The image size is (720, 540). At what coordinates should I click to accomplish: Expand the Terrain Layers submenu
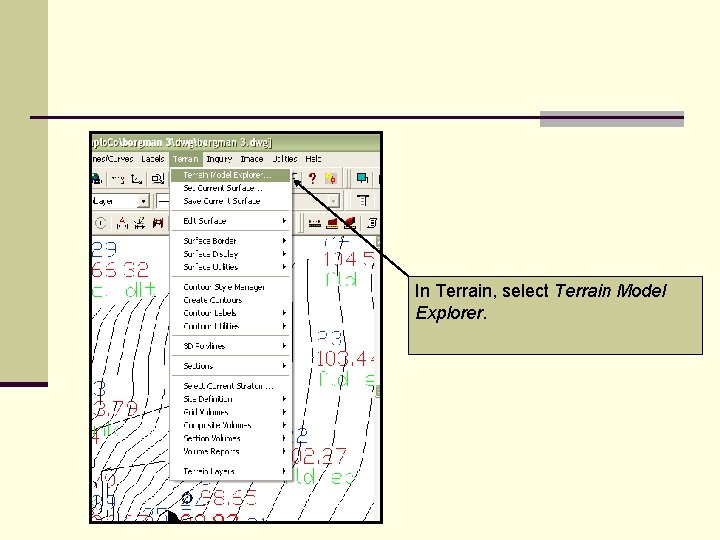click(231, 471)
